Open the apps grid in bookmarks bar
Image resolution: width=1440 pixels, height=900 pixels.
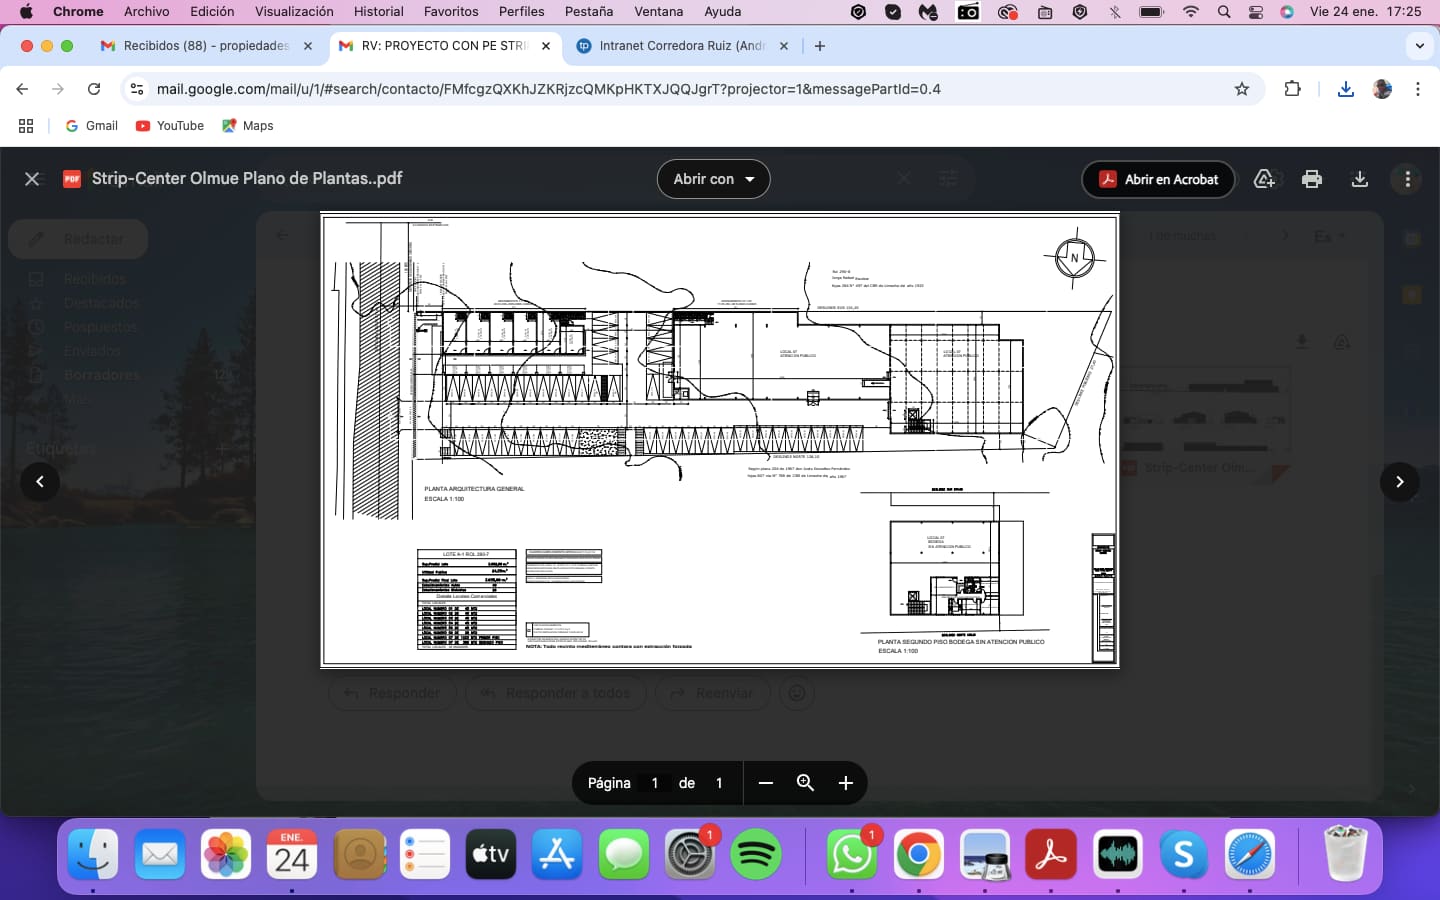pyautogui.click(x=26, y=126)
